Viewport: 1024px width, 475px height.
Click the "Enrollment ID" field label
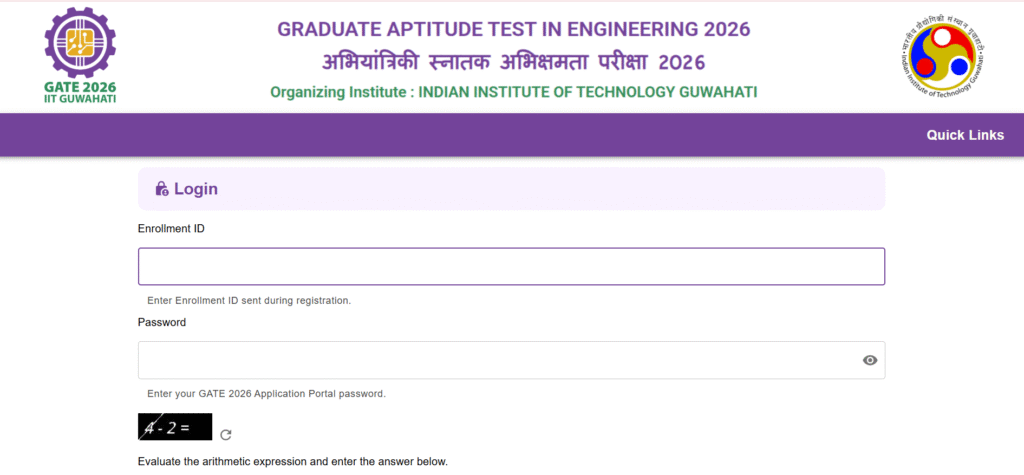171,229
